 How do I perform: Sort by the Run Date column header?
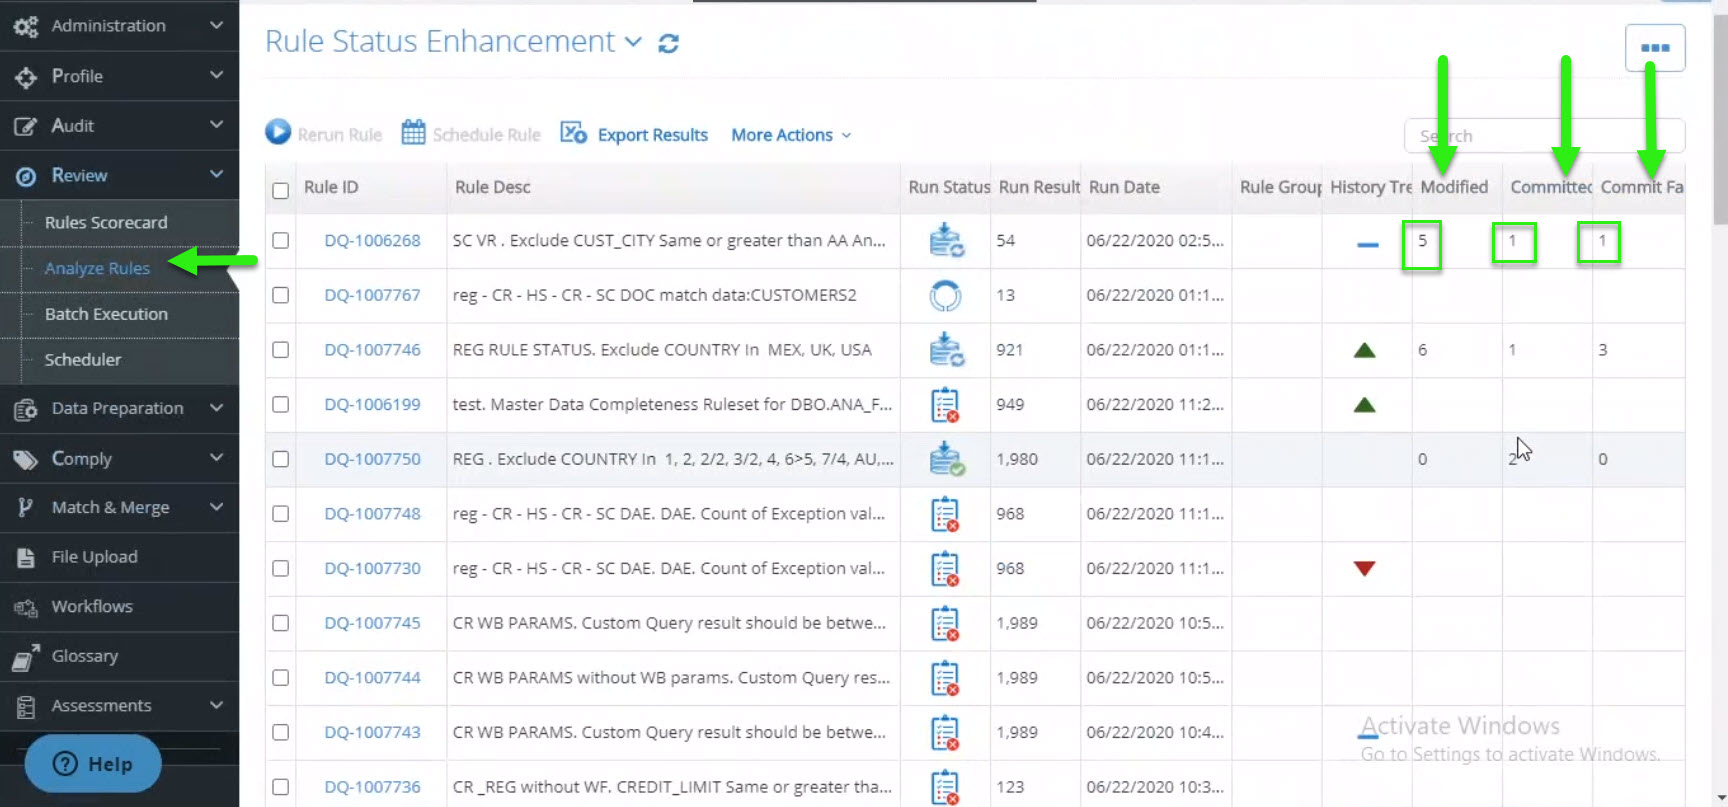(x=1124, y=187)
